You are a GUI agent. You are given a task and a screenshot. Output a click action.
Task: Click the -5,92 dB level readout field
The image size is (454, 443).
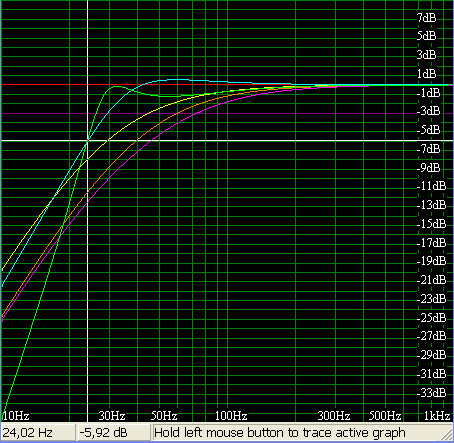click(x=113, y=433)
